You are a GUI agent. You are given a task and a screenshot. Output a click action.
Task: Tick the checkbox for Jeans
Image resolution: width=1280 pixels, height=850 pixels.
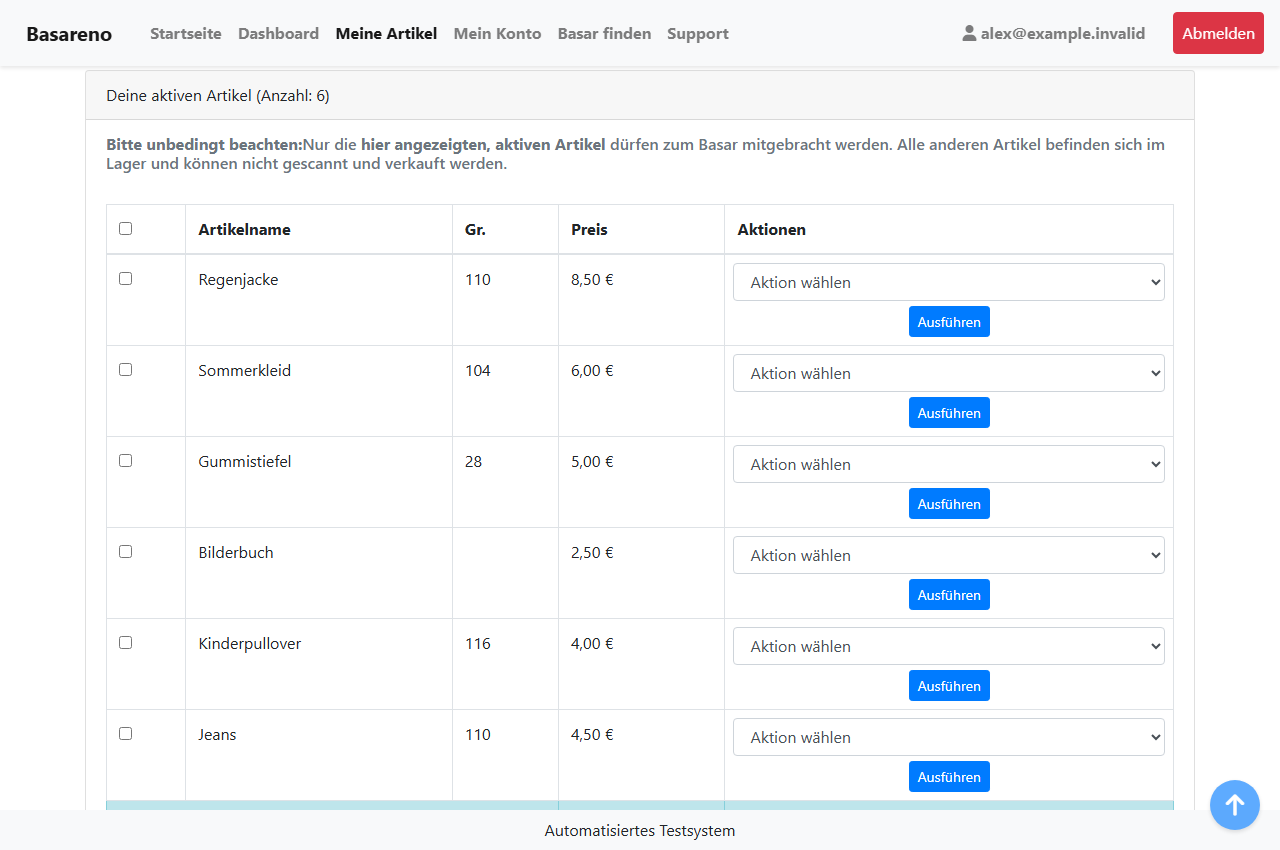(125, 733)
